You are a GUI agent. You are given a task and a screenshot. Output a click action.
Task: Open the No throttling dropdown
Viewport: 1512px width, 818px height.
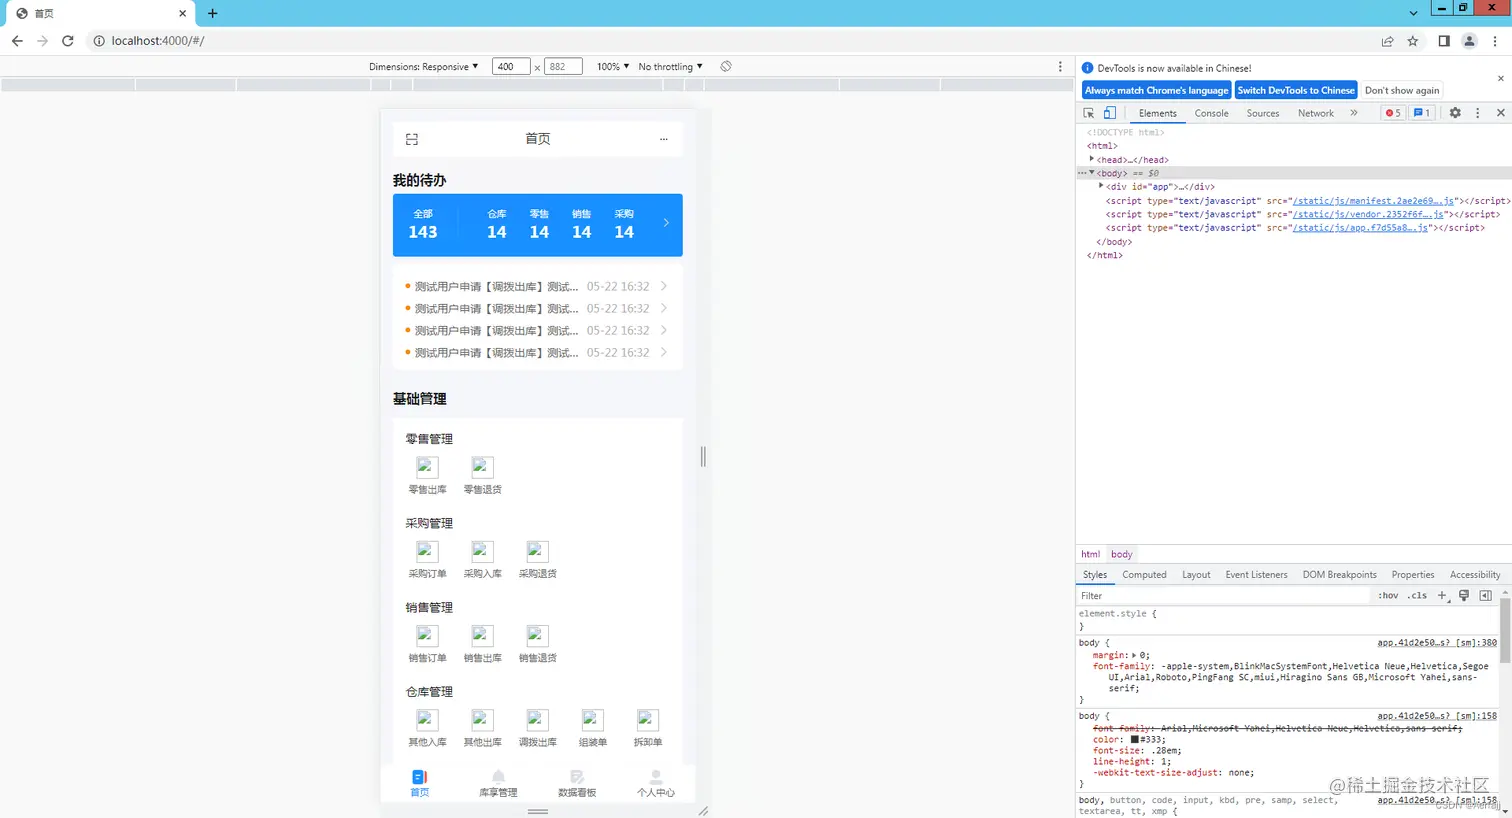pyautogui.click(x=670, y=66)
